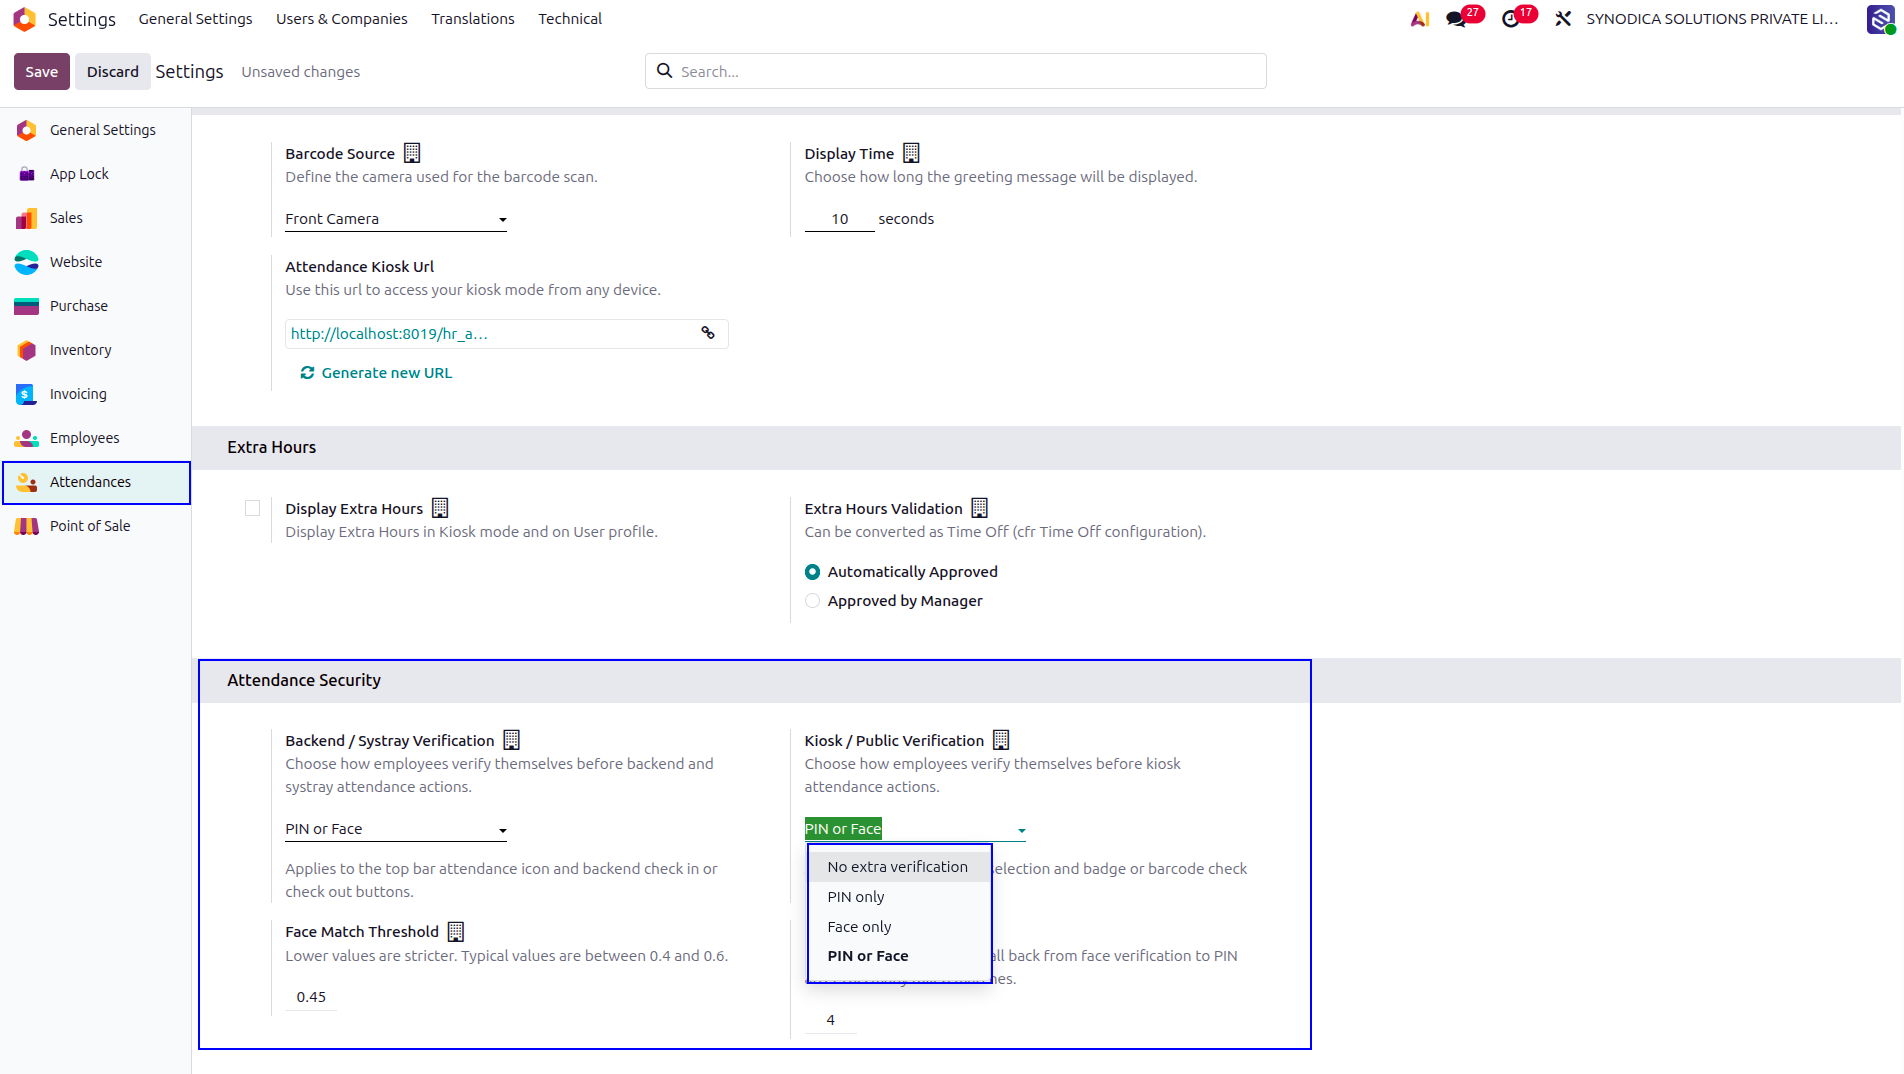The image size is (1904, 1074).
Task: Click the debug tools wrench icon
Action: click(1563, 19)
